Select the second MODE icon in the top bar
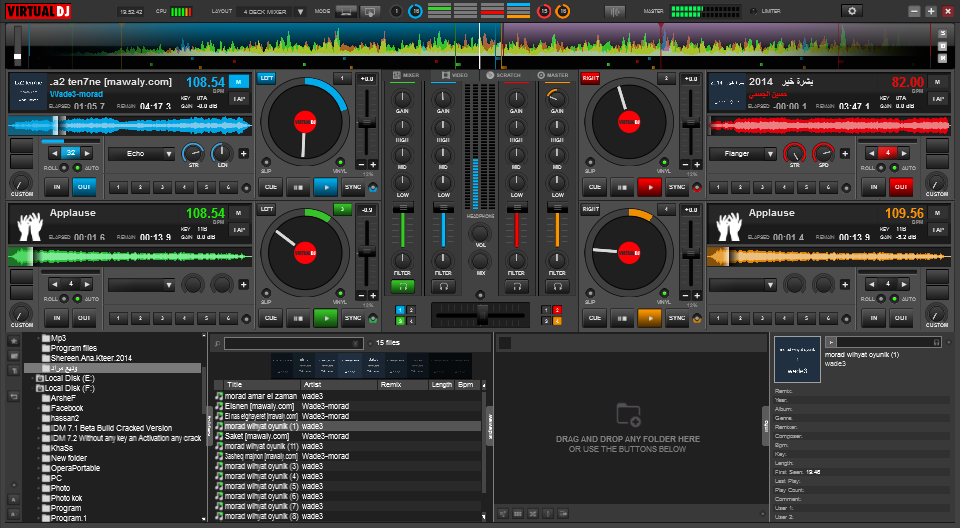The image size is (960, 528). [x=370, y=11]
